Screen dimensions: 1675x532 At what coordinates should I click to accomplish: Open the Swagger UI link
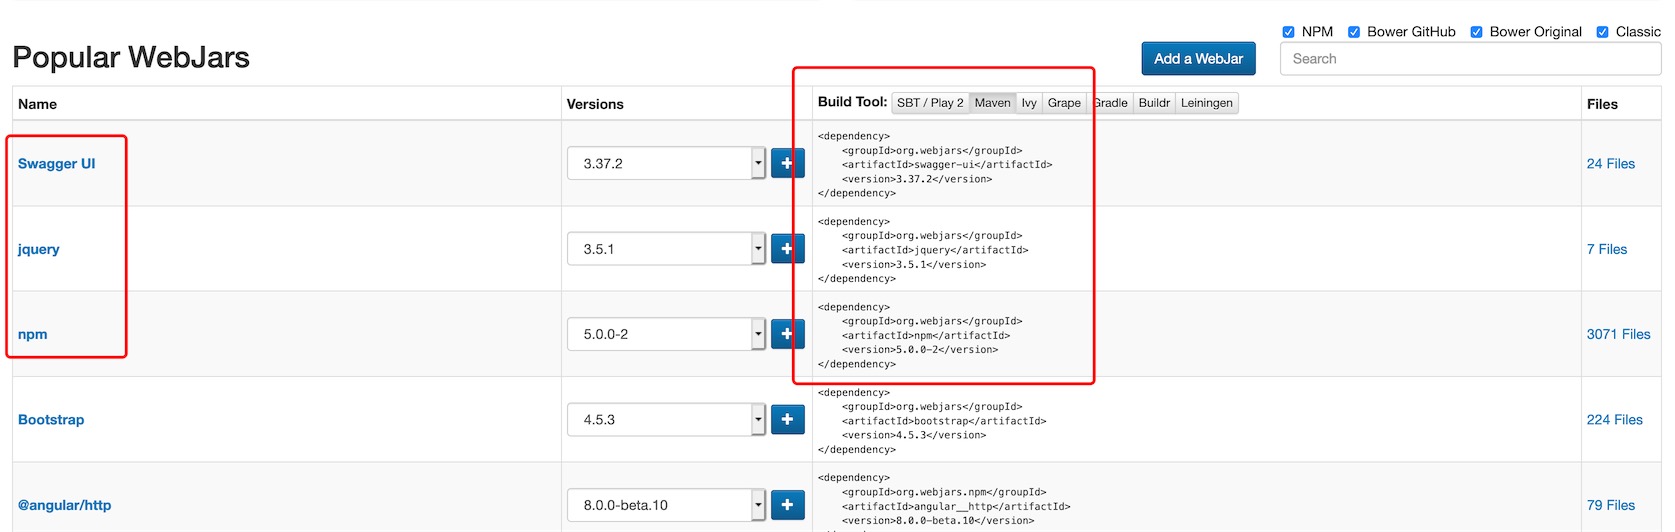pyautogui.click(x=57, y=164)
